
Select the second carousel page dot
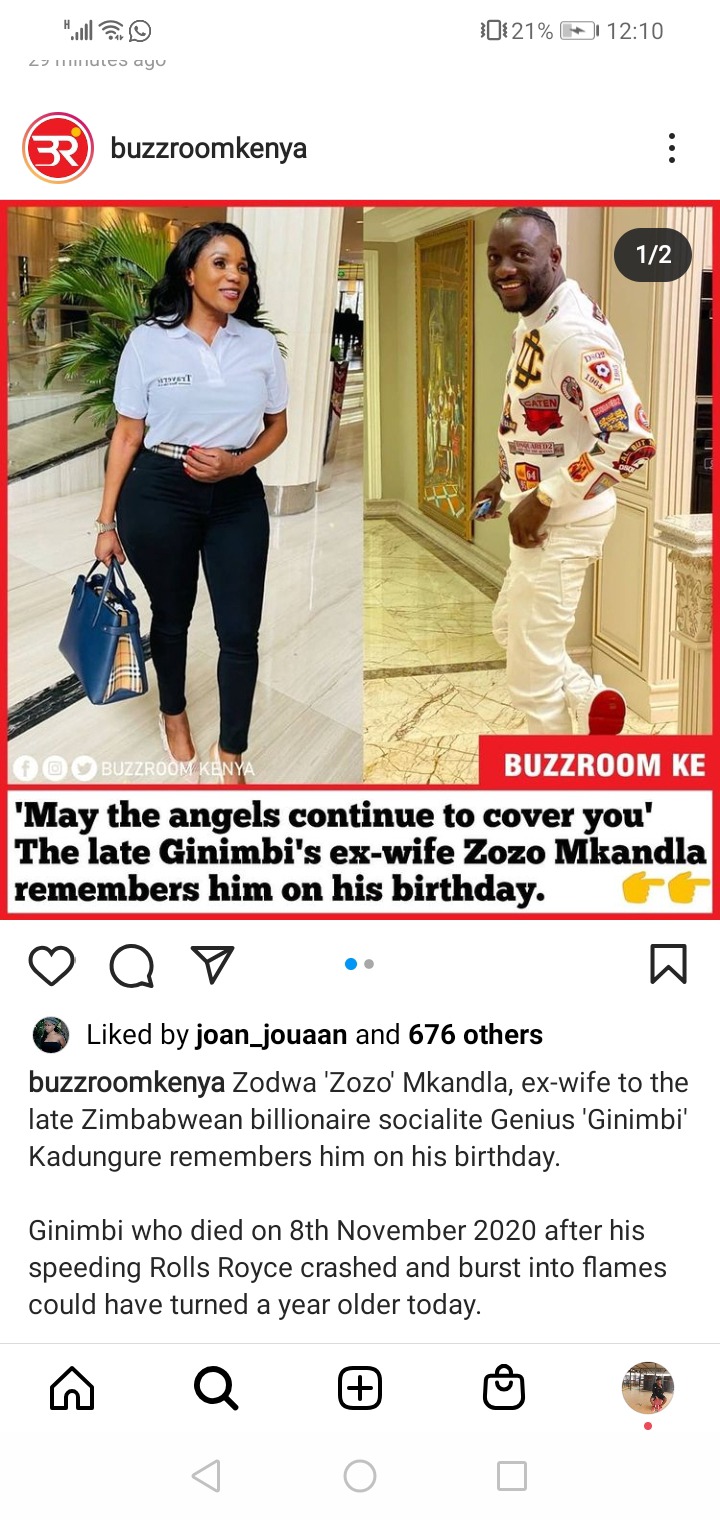[369, 964]
